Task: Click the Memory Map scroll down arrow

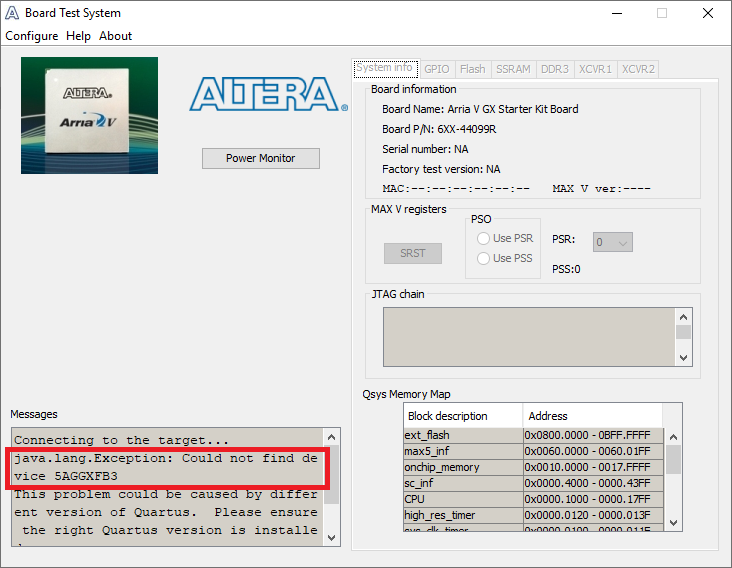Action: tap(673, 523)
